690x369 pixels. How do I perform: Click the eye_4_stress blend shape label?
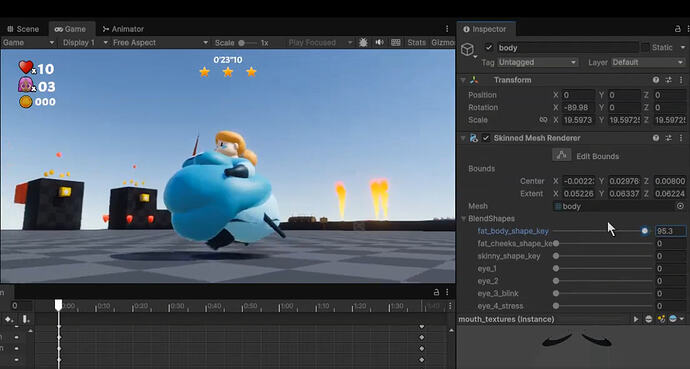point(500,306)
